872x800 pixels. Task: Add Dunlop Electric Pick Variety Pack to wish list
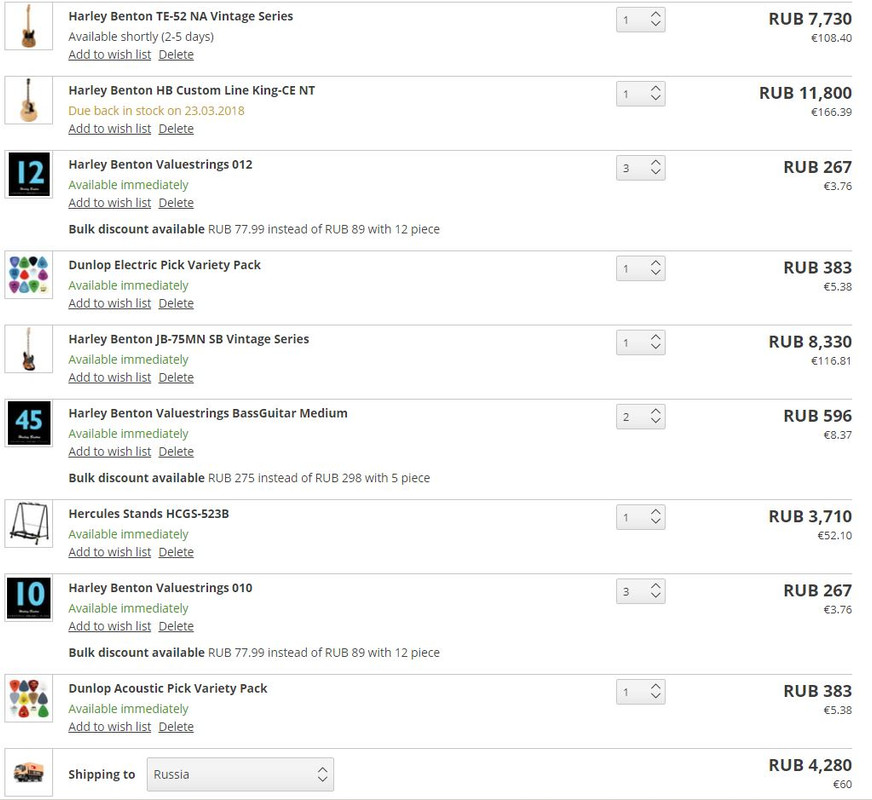[110, 304]
